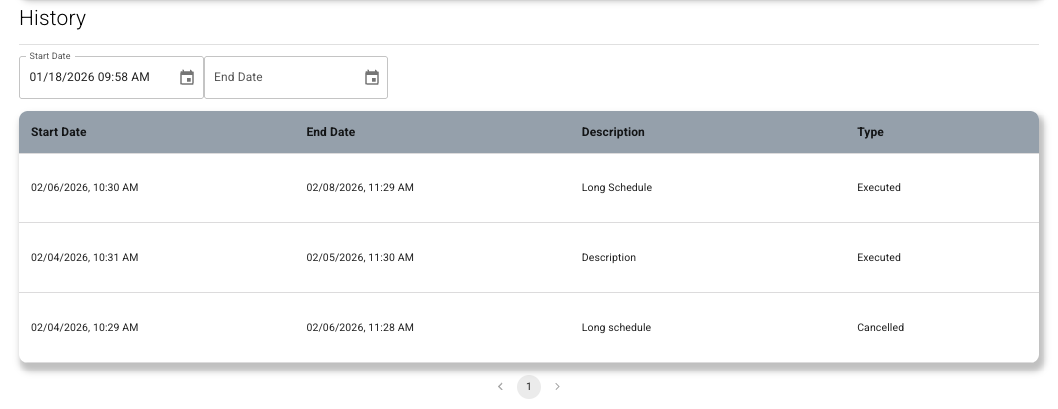This screenshot has width=1058, height=409.
Task: Select the Long Schedule description cell
Action: click(x=616, y=188)
